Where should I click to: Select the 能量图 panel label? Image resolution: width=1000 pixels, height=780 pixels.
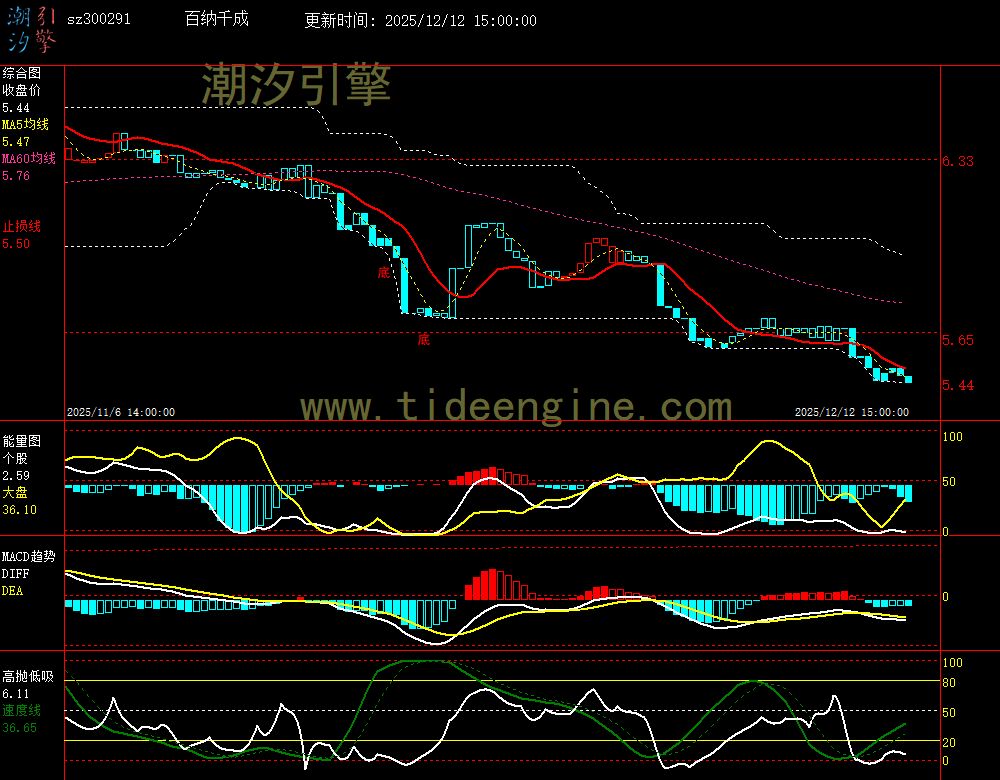point(21,440)
